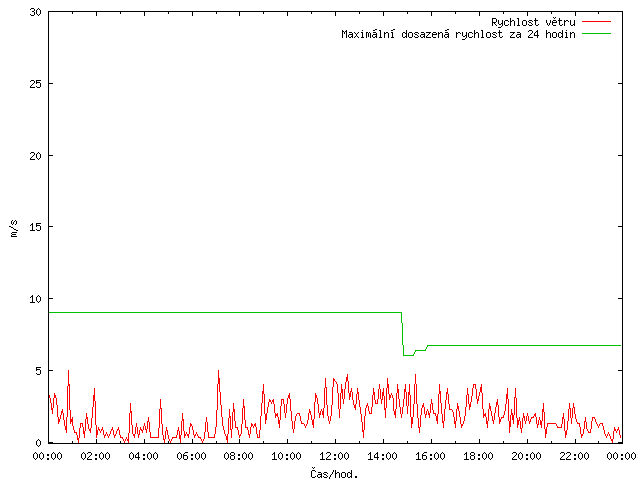
Task: Click the x-axis title 'Čas/hod.'
Action: click(x=334, y=474)
